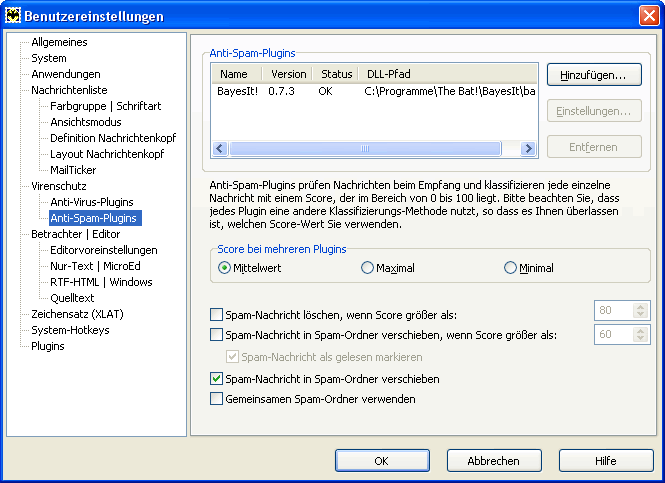665x483 pixels.
Task: Increase the delete score of 80
Action: (x=640, y=307)
